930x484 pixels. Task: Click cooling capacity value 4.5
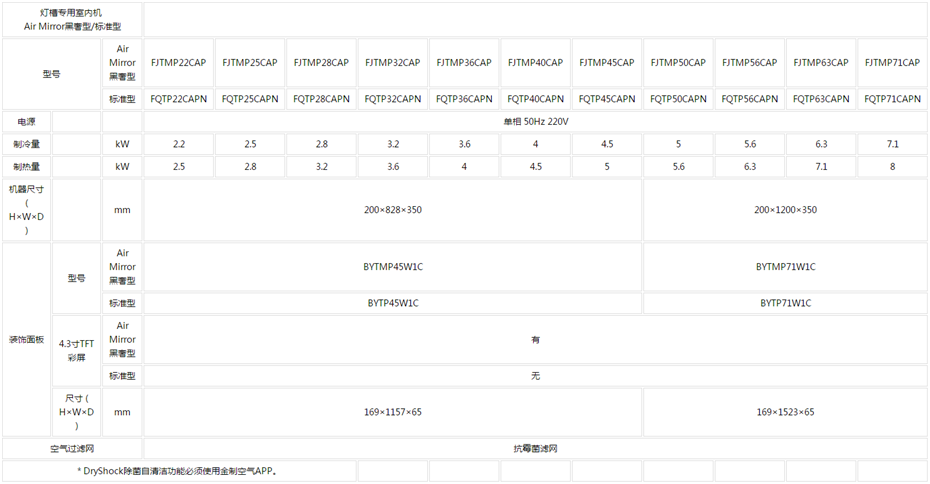pyautogui.click(x=607, y=144)
